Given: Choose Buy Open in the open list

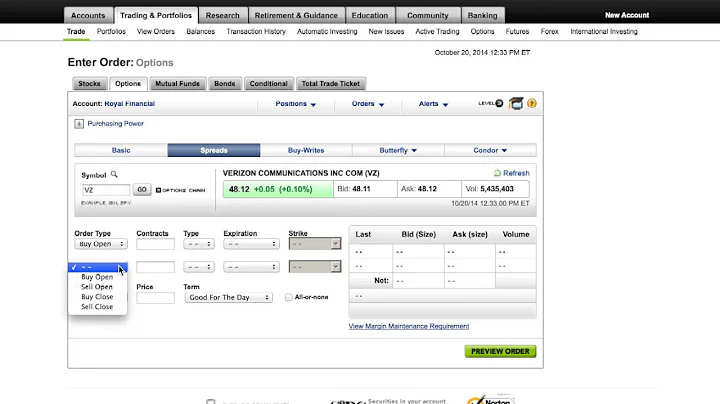Looking at the screenshot, I should click(97, 277).
